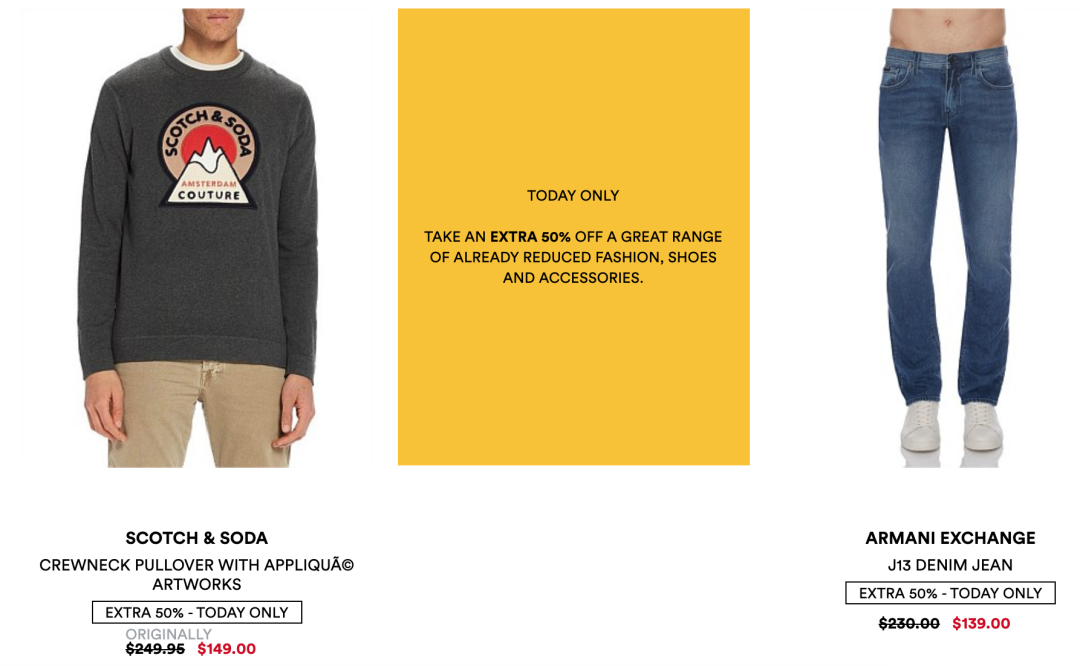Click Extra 50% badge under Scotch & Soda pullover
The height and width of the screenshot is (666, 1080).
[197, 612]
